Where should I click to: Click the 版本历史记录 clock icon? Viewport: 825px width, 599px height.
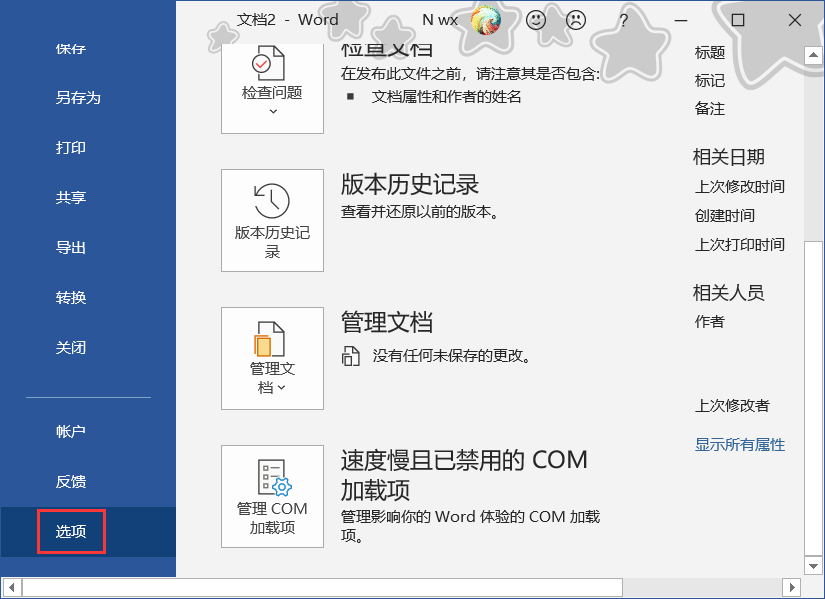[x=271, y=200]
